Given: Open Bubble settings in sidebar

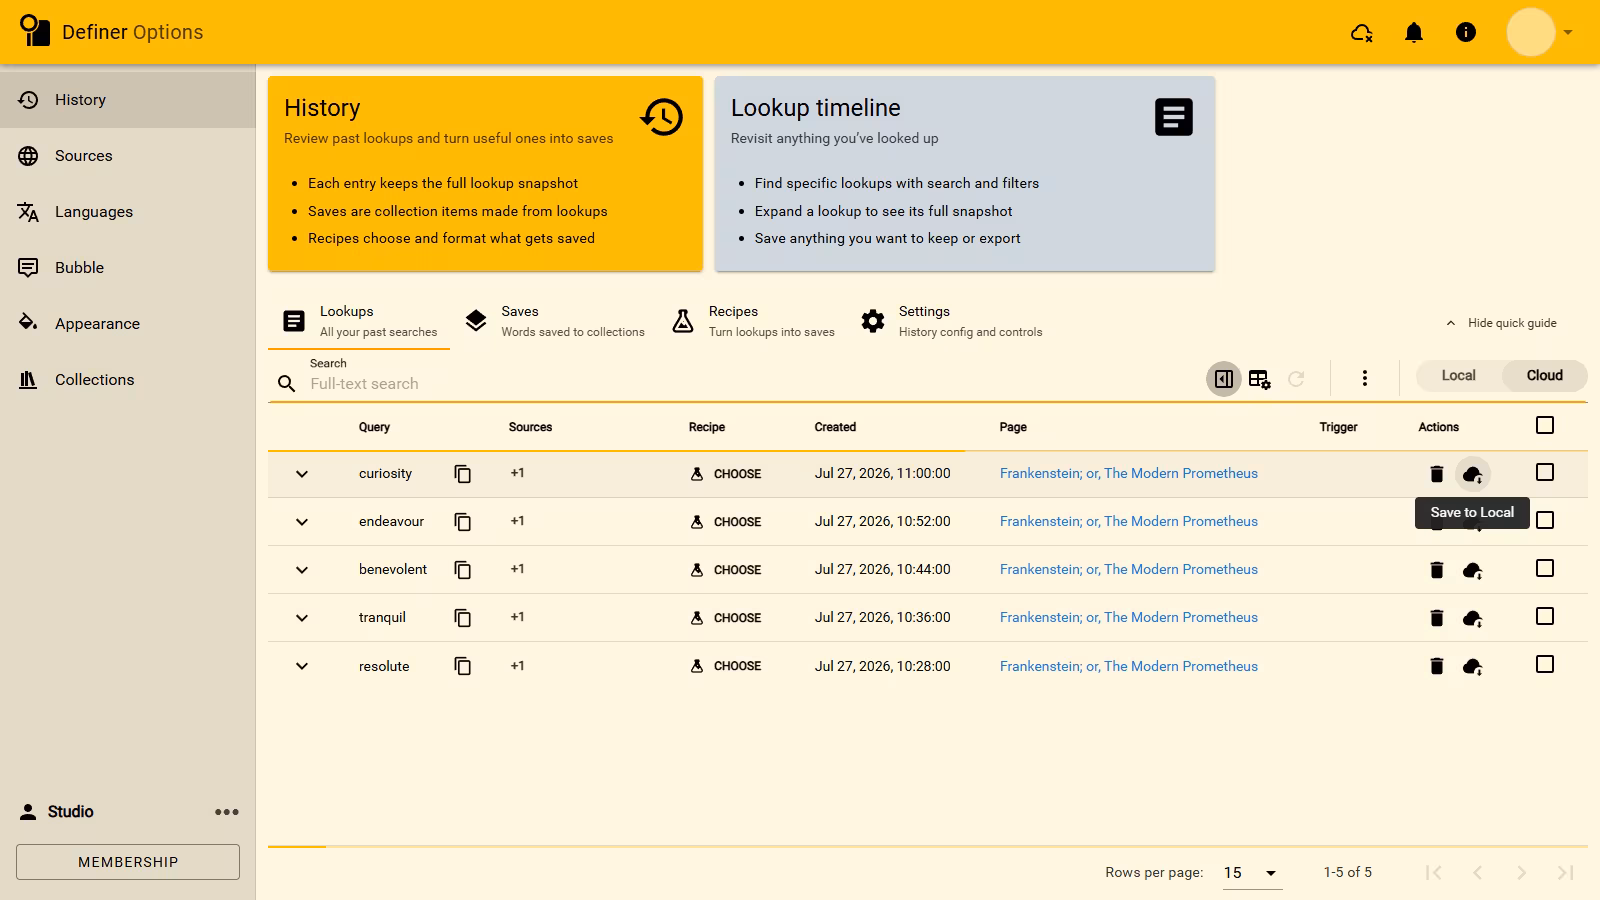Looking at the screenshot, I should click(x=128, y=268).
